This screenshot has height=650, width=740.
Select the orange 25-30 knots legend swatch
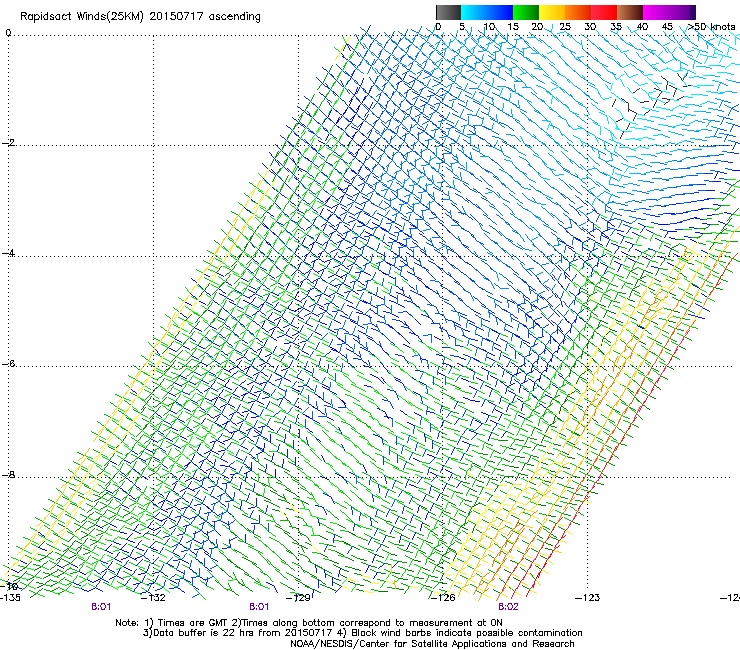(x=578, y=12)
